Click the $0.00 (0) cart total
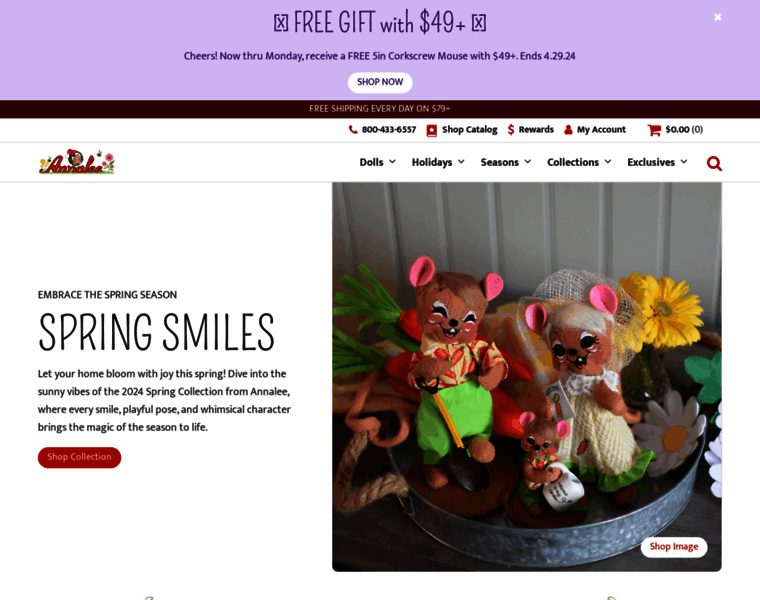The height and width of the screenshot is (600, 760). [684, 129]
